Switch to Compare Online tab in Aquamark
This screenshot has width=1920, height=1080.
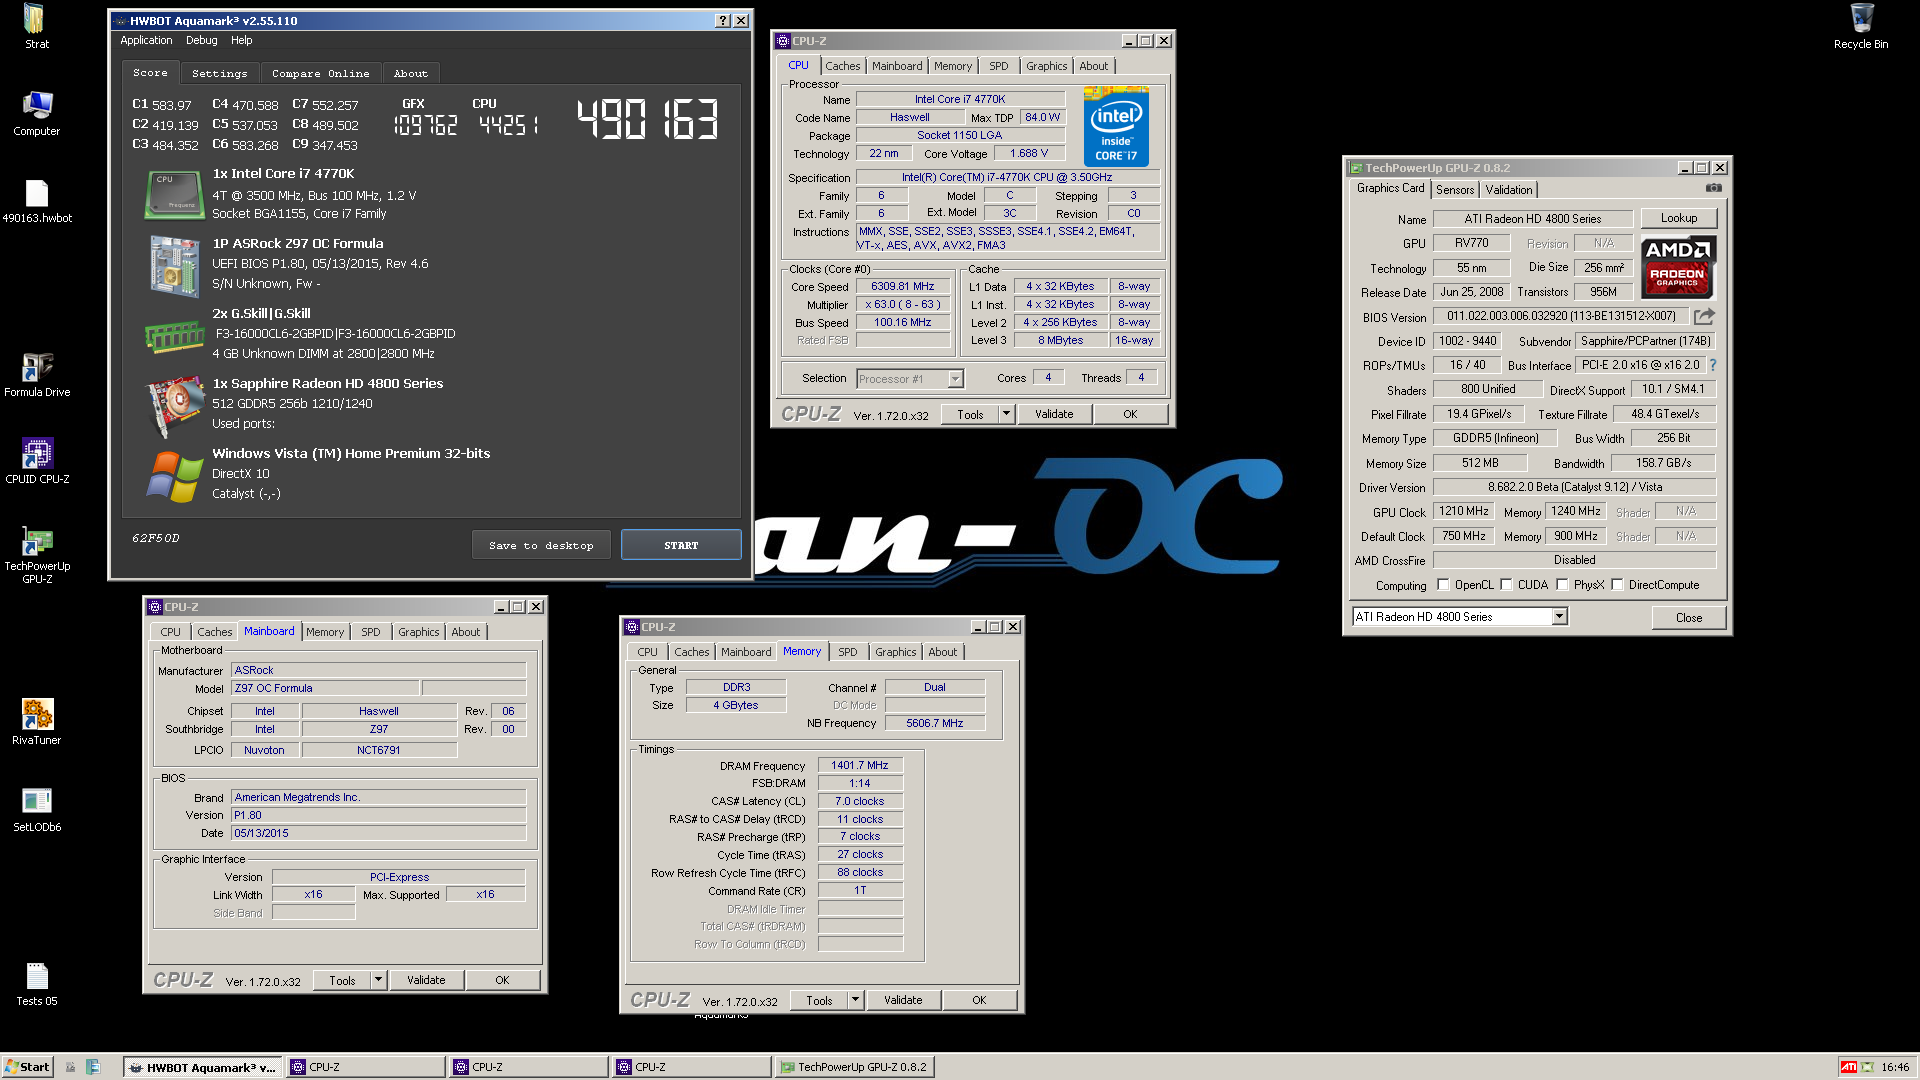click(320, 73)
